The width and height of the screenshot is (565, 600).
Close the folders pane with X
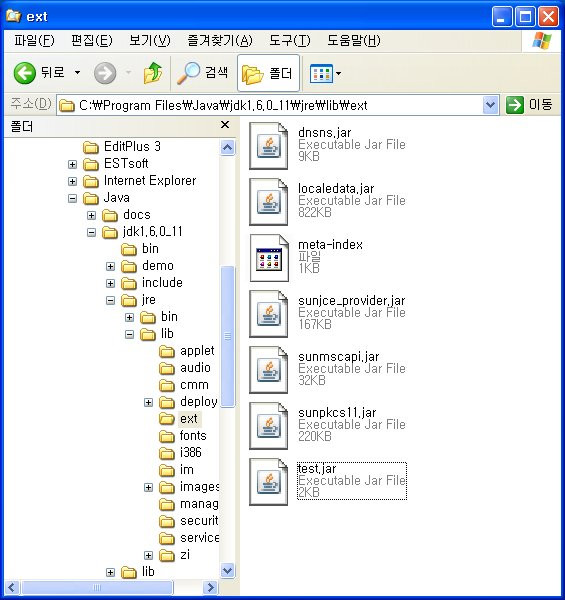[x=225, y=125]
